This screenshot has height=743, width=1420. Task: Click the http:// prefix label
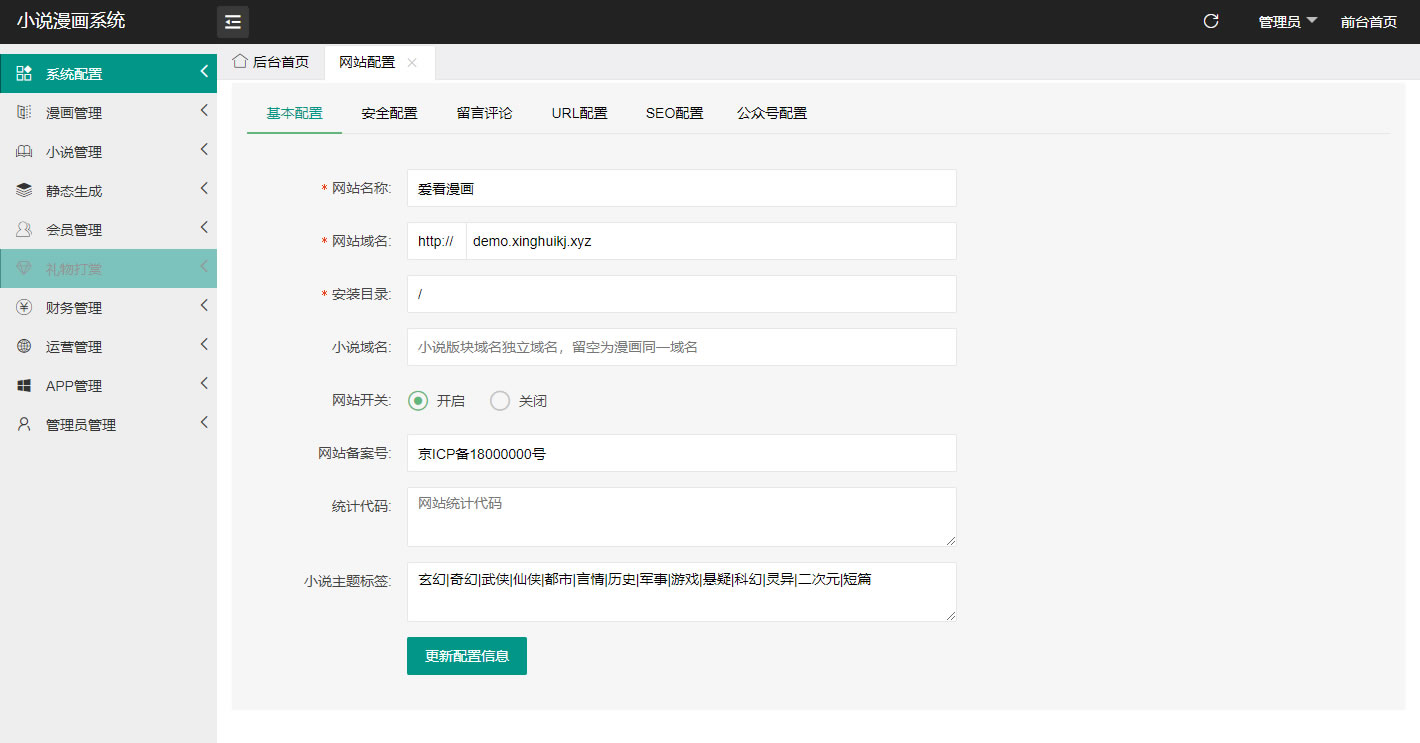coord(436,241)
